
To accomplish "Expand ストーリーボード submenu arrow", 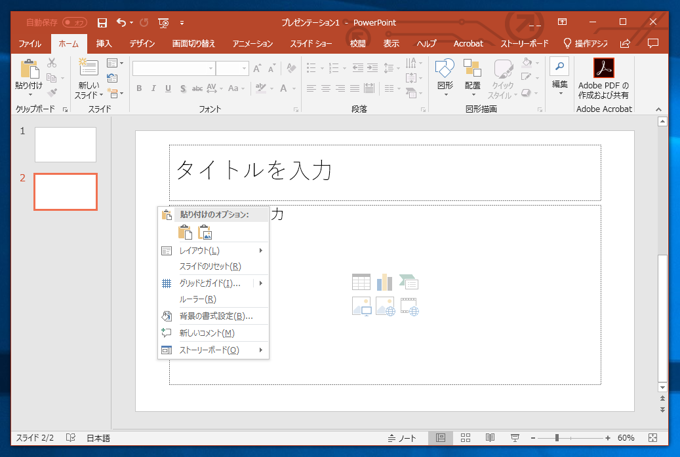I will (261, 350).
